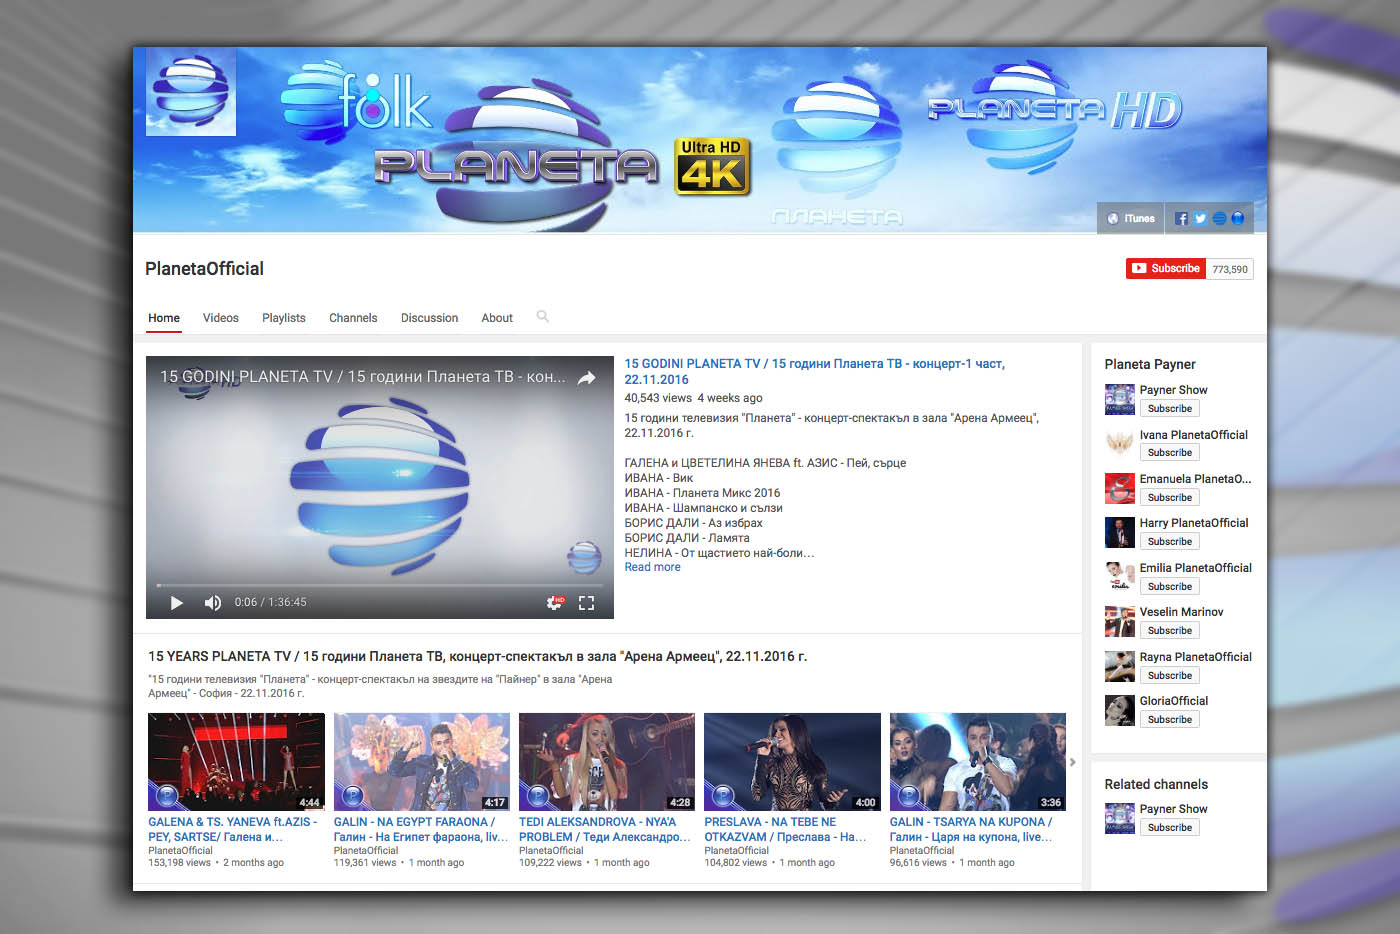Seek on the video progress bar
The image size is (1400, 934).
(380, 585)
